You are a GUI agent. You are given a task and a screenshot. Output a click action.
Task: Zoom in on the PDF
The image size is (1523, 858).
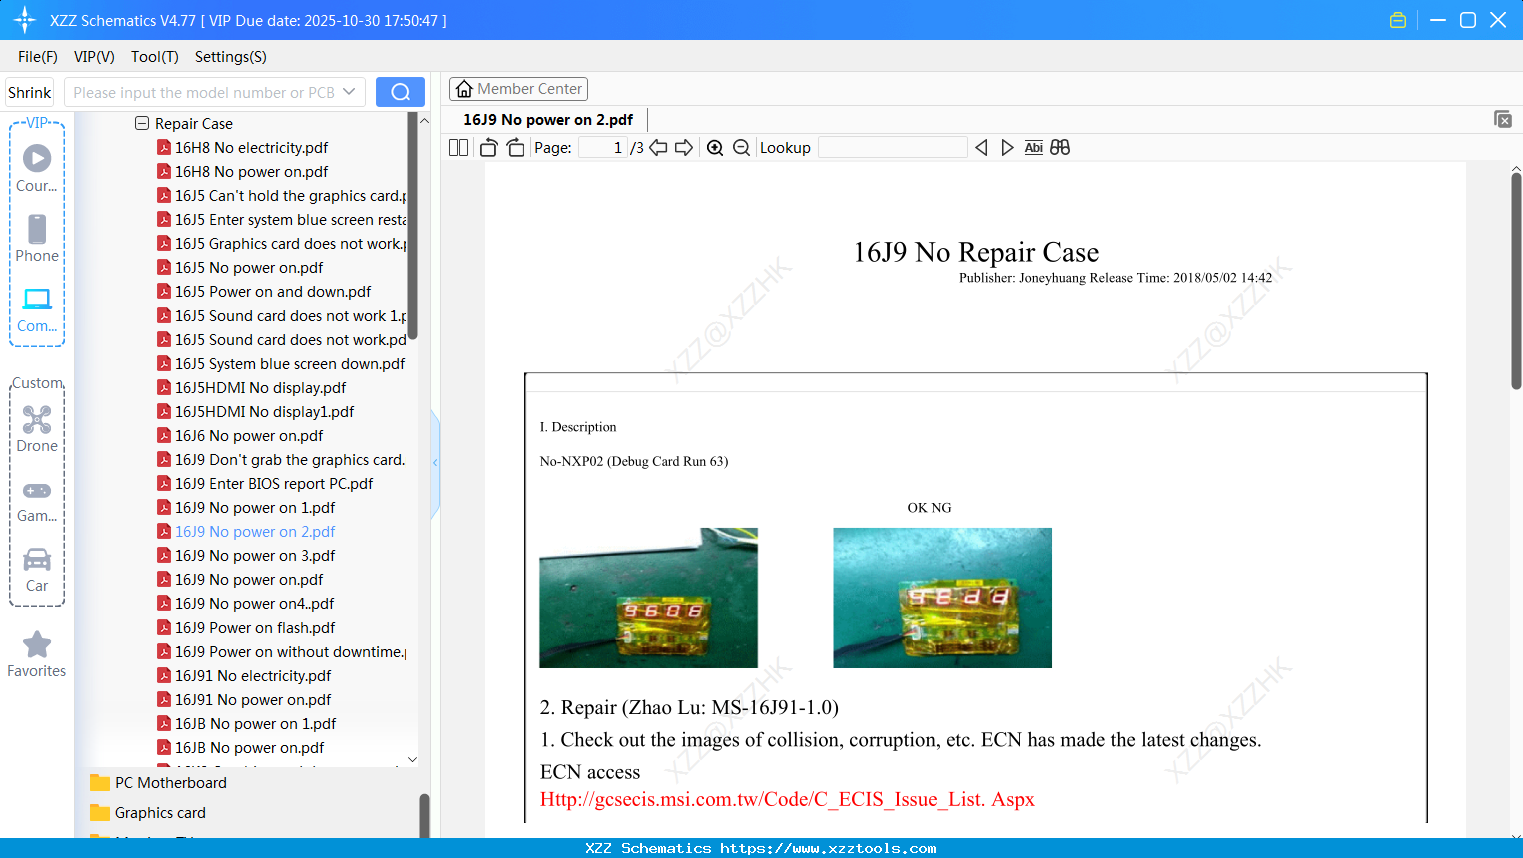click(x=715, y=148)
